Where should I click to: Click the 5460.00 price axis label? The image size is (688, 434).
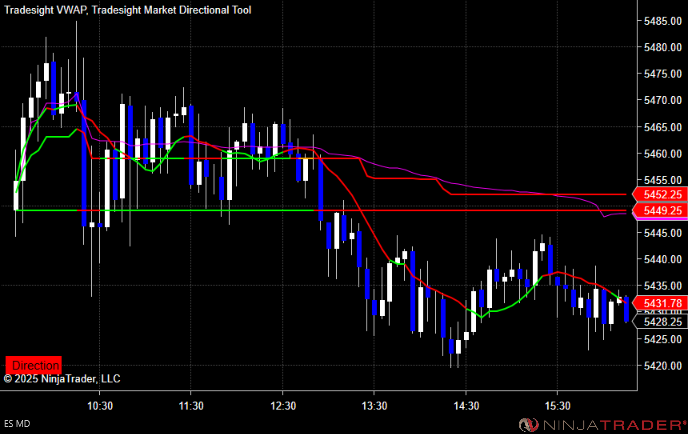(x=663, y=154)
